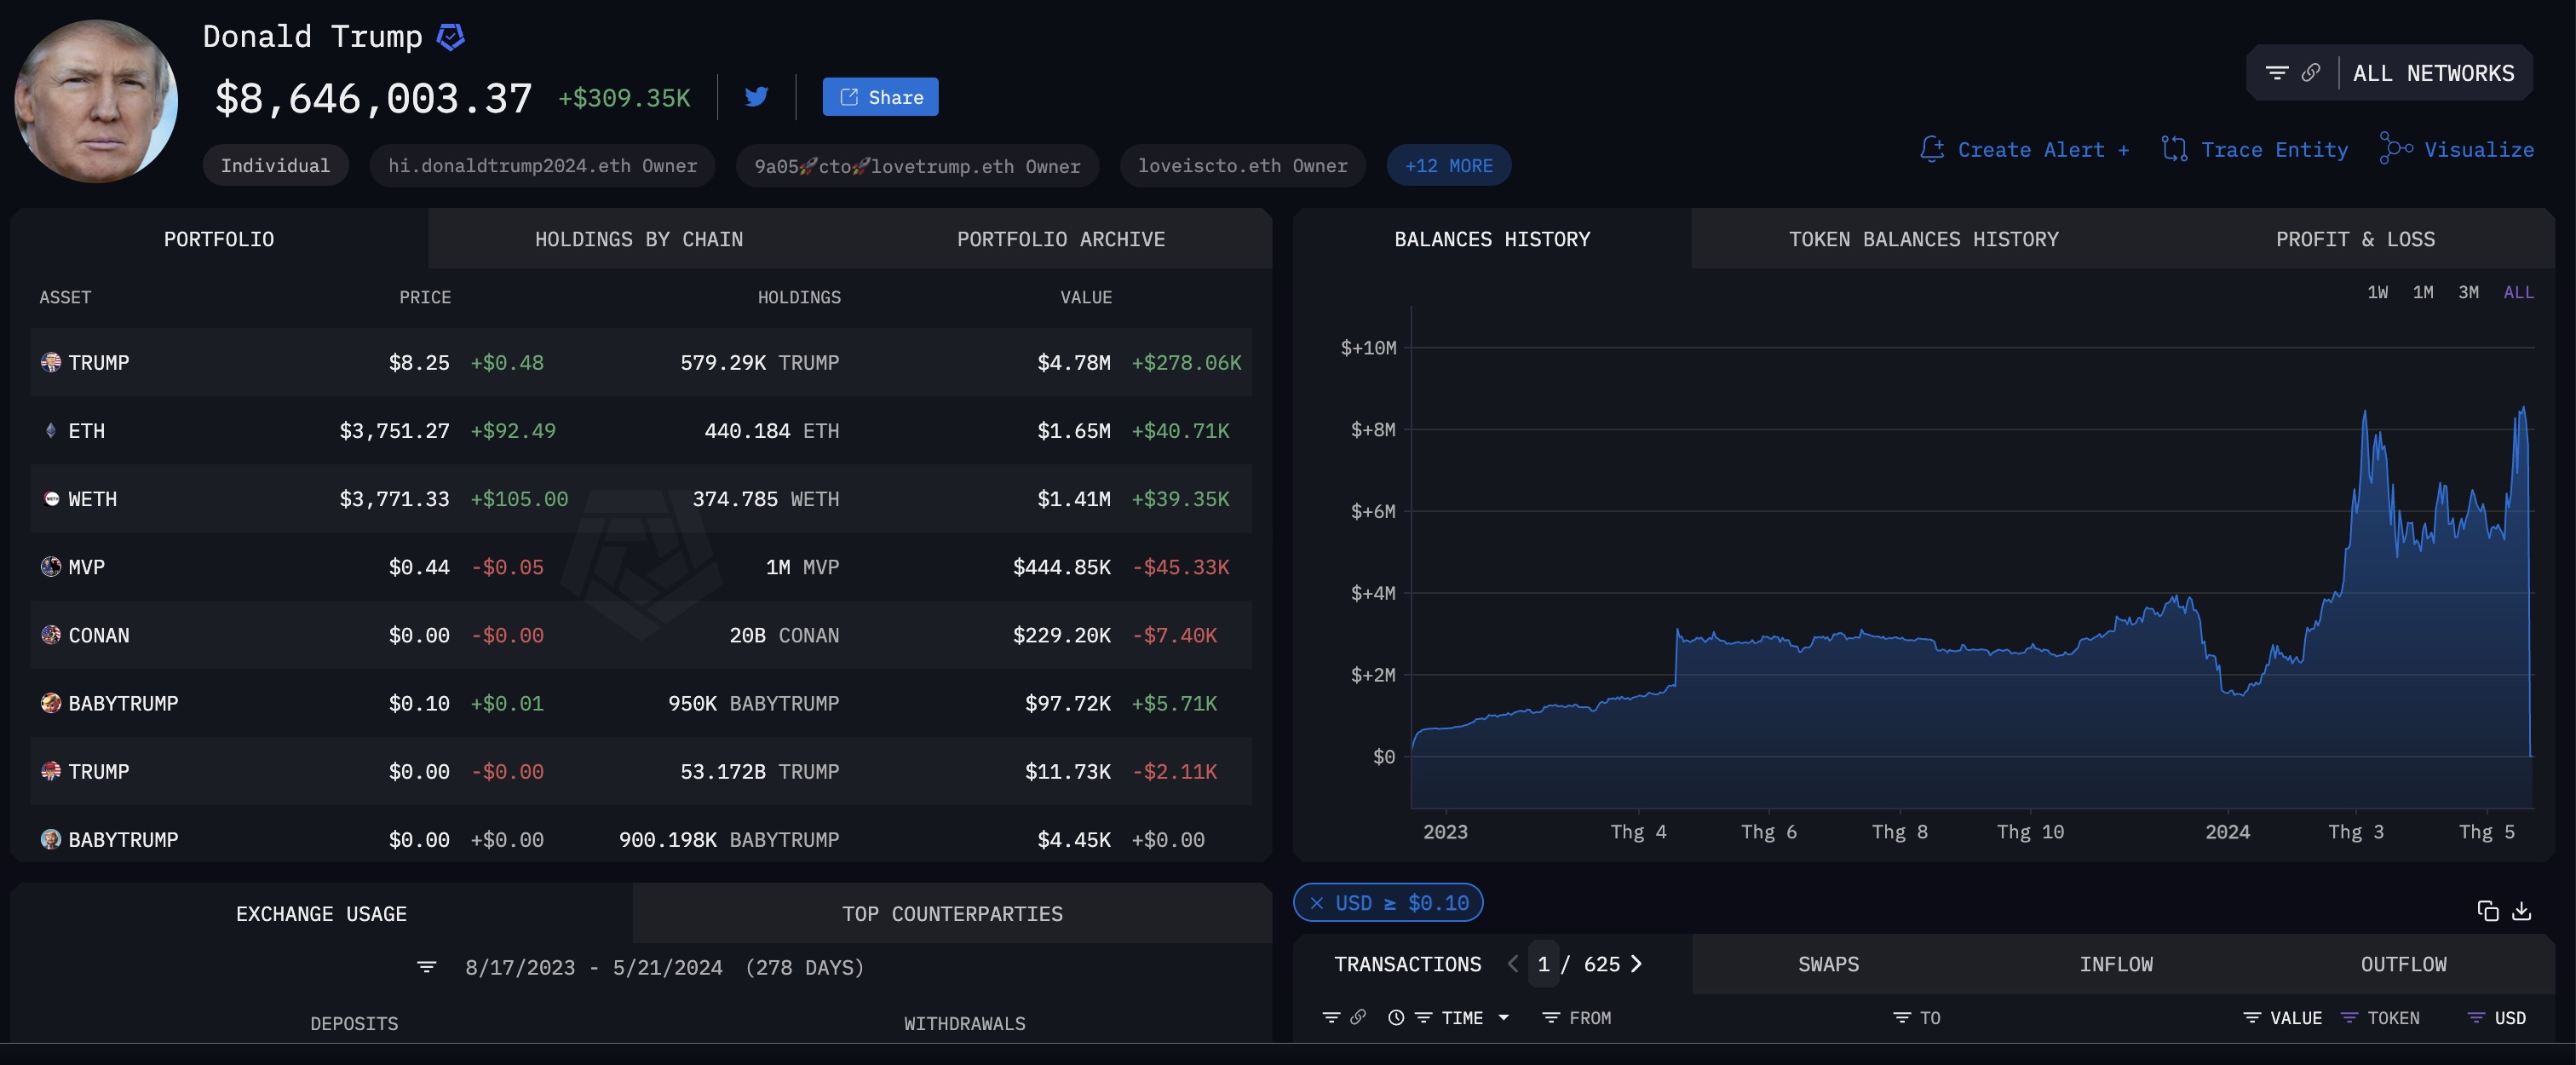Expand the +12 MORE tags
The height and width of the screenshot is (1065, 2576).
(x=1448, y=165)
